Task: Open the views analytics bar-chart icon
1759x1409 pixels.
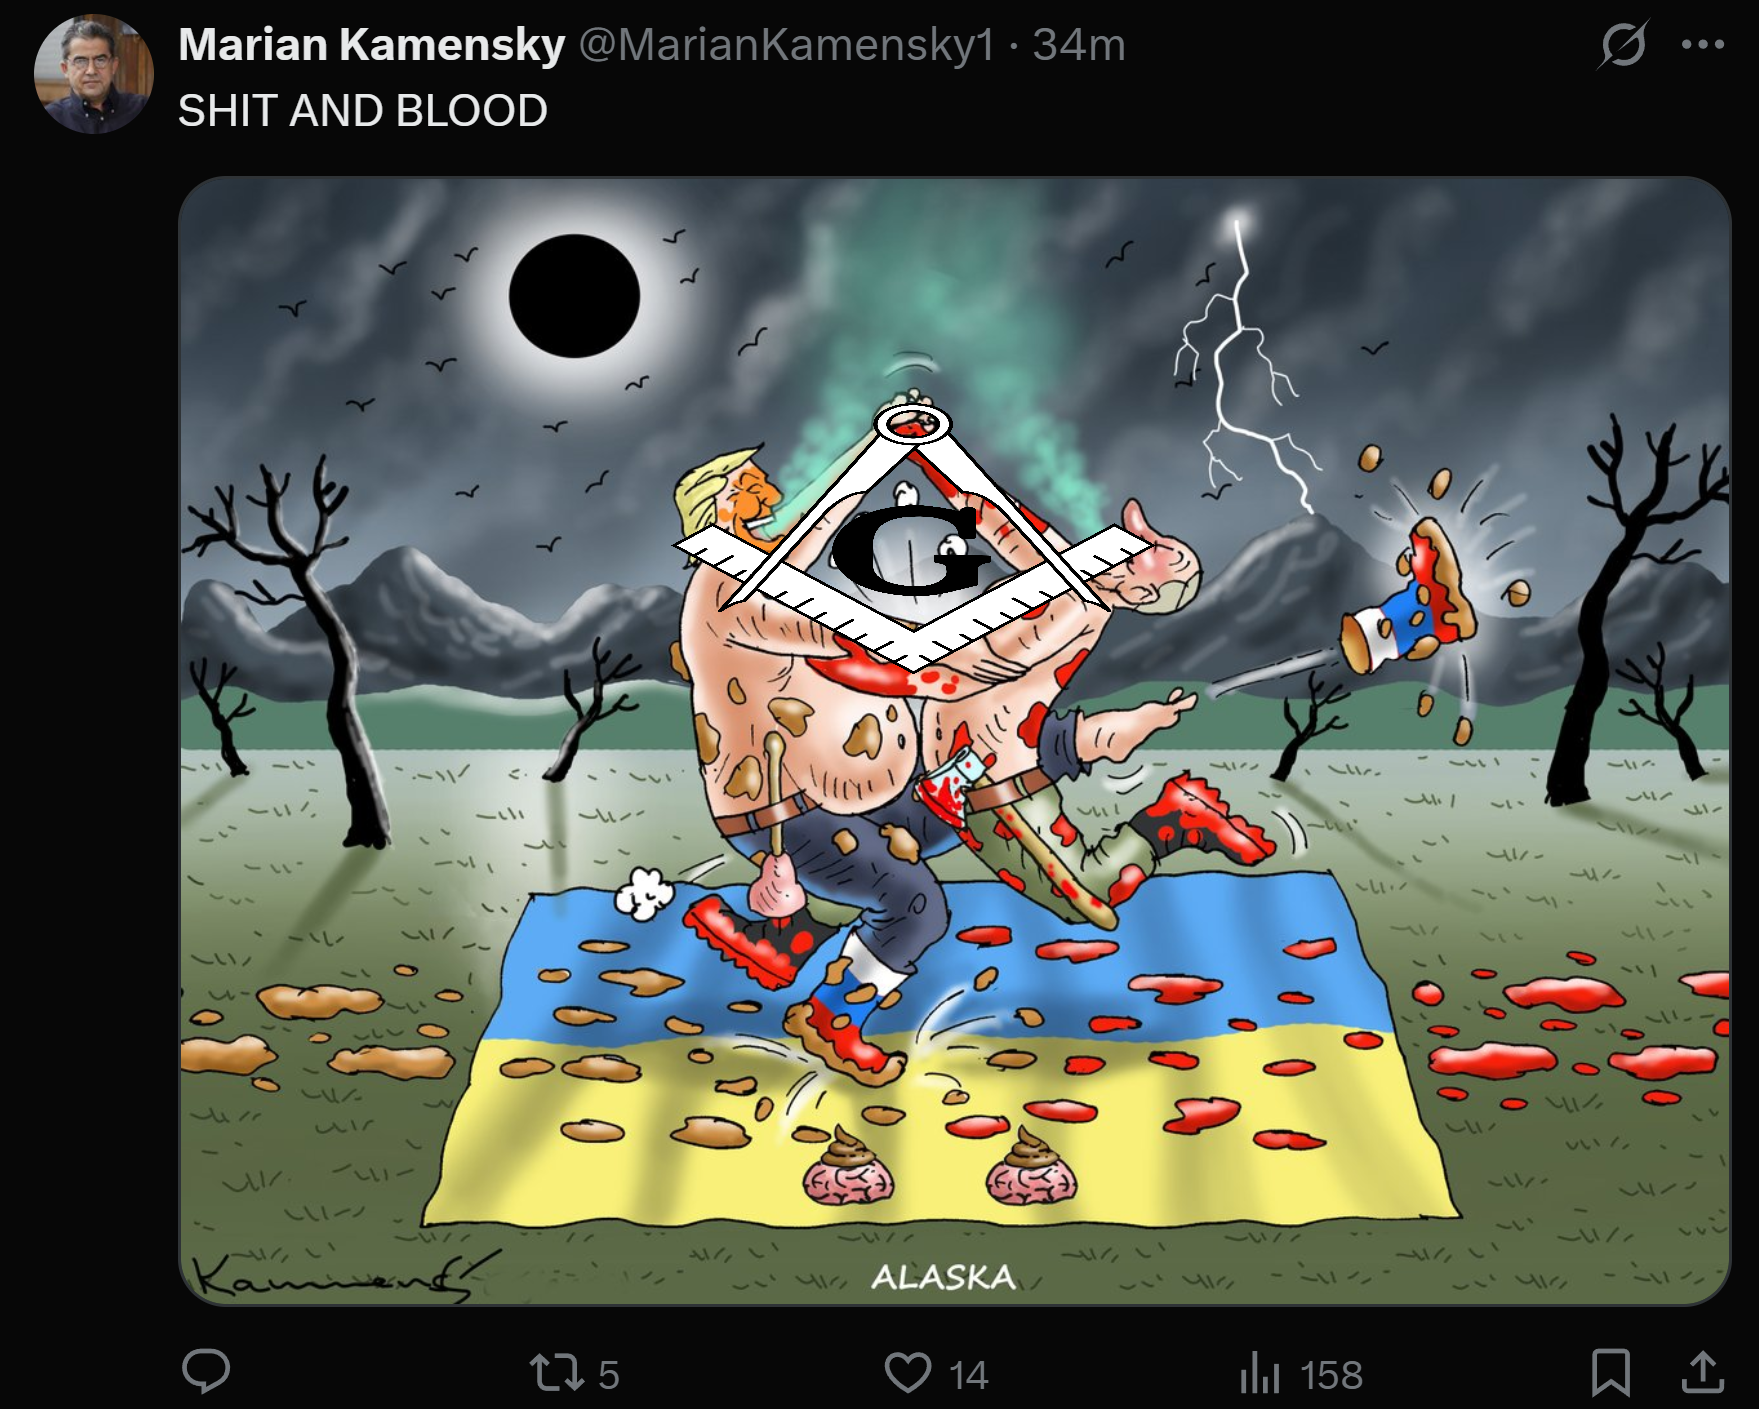Action: tap(1259, 1373)
